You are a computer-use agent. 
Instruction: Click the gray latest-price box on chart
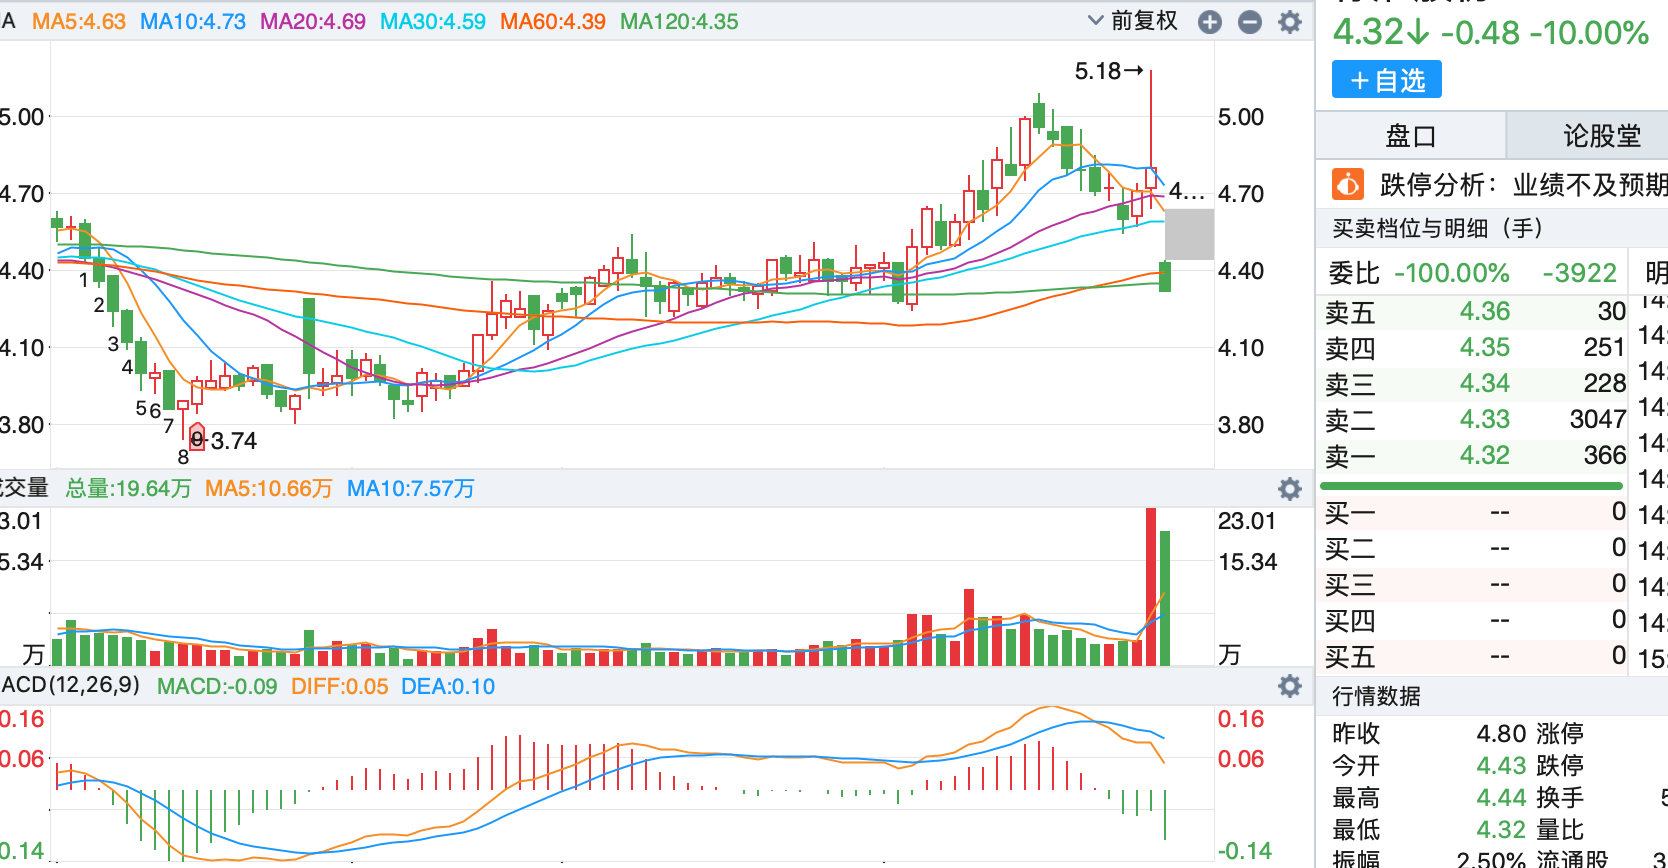coord(1190,234)
